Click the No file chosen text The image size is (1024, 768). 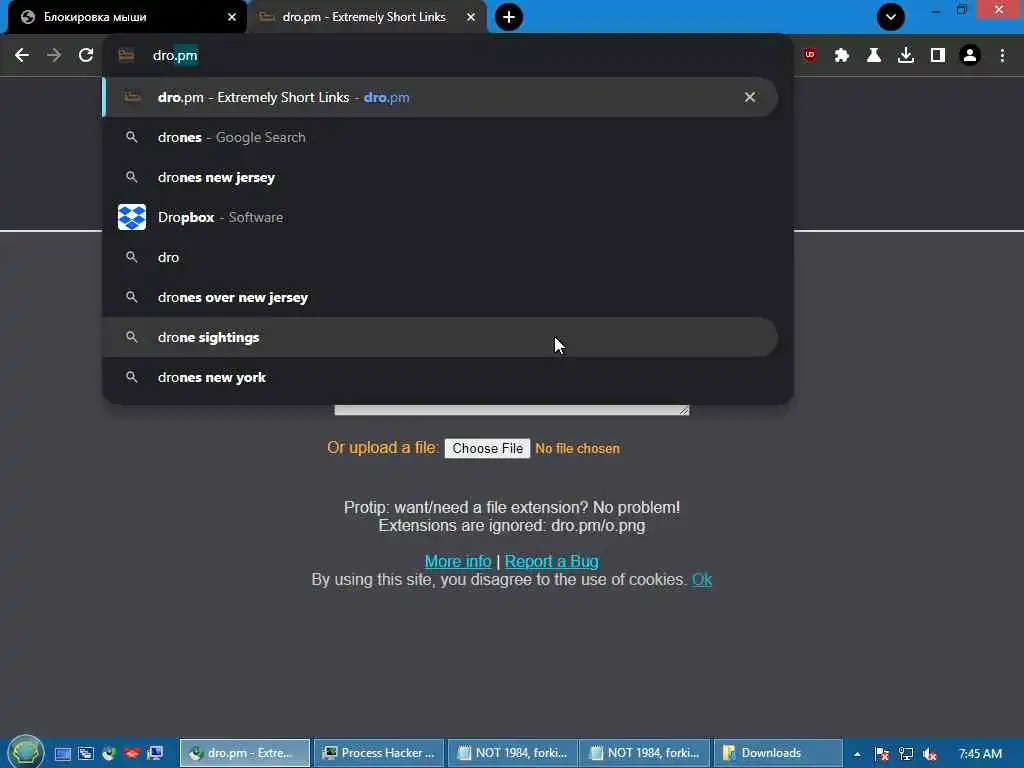(x=577, y=449)
